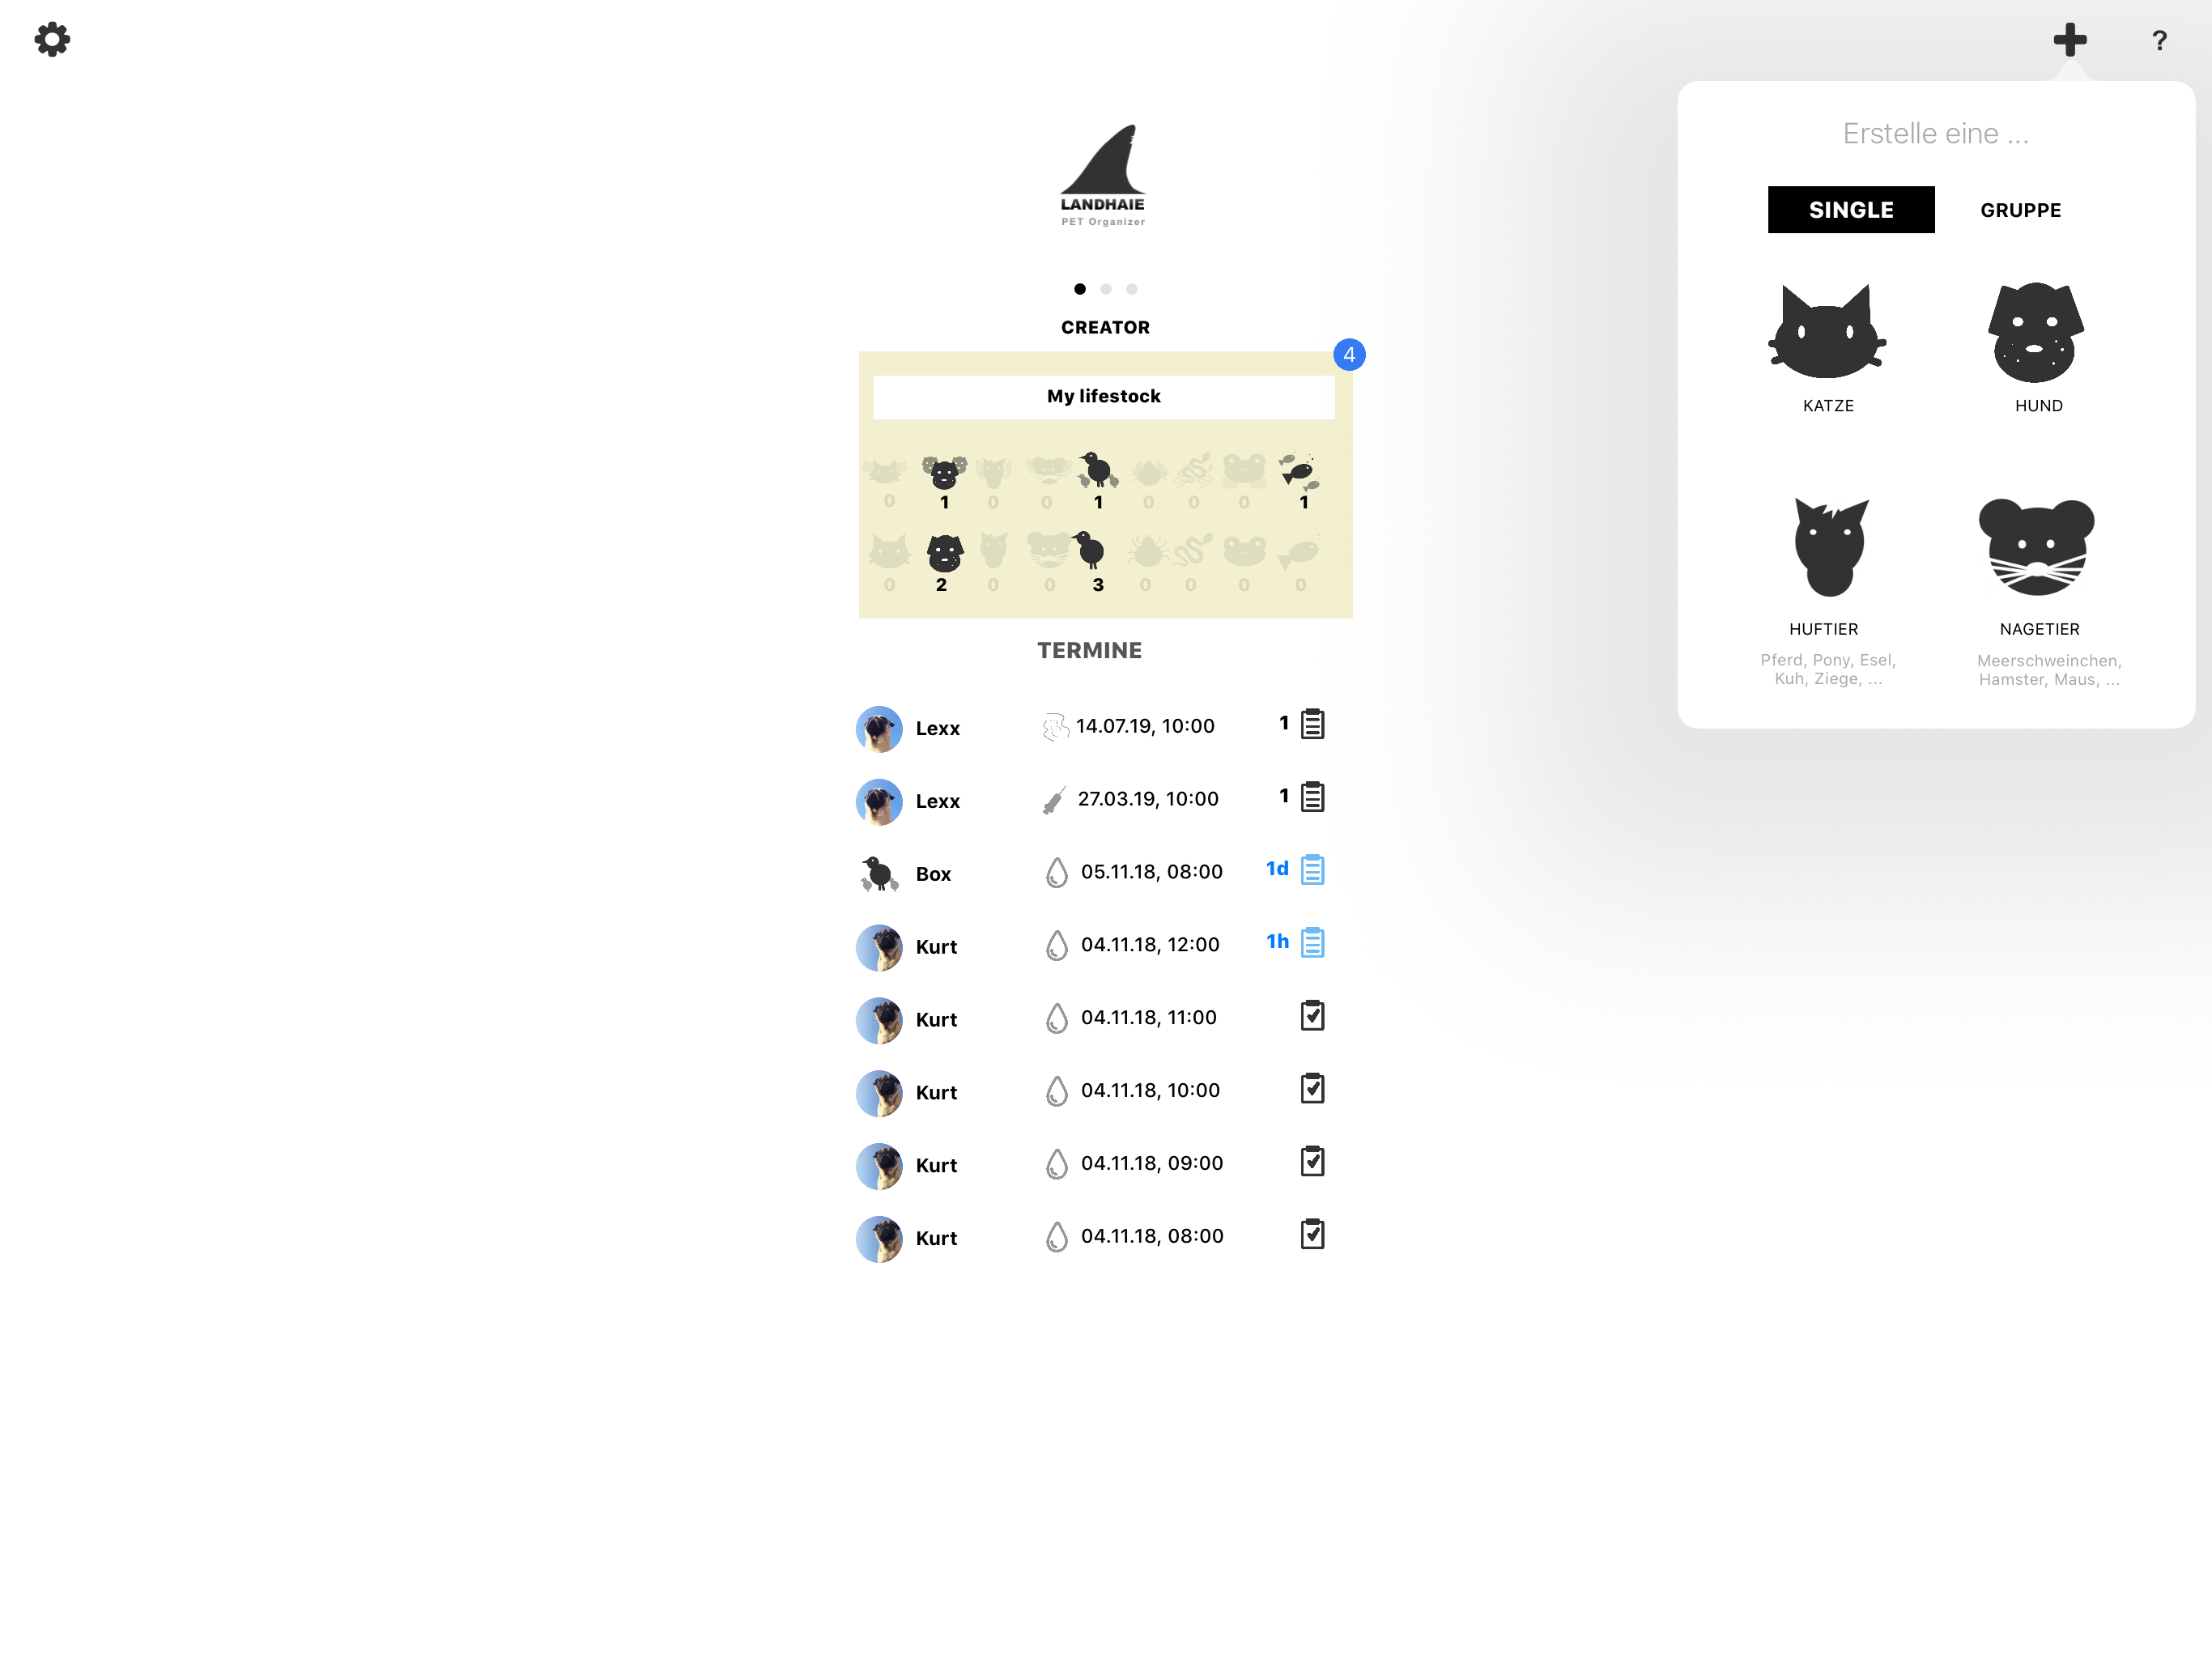Click the blue 4 notification badge

(x=1349, y=355)
